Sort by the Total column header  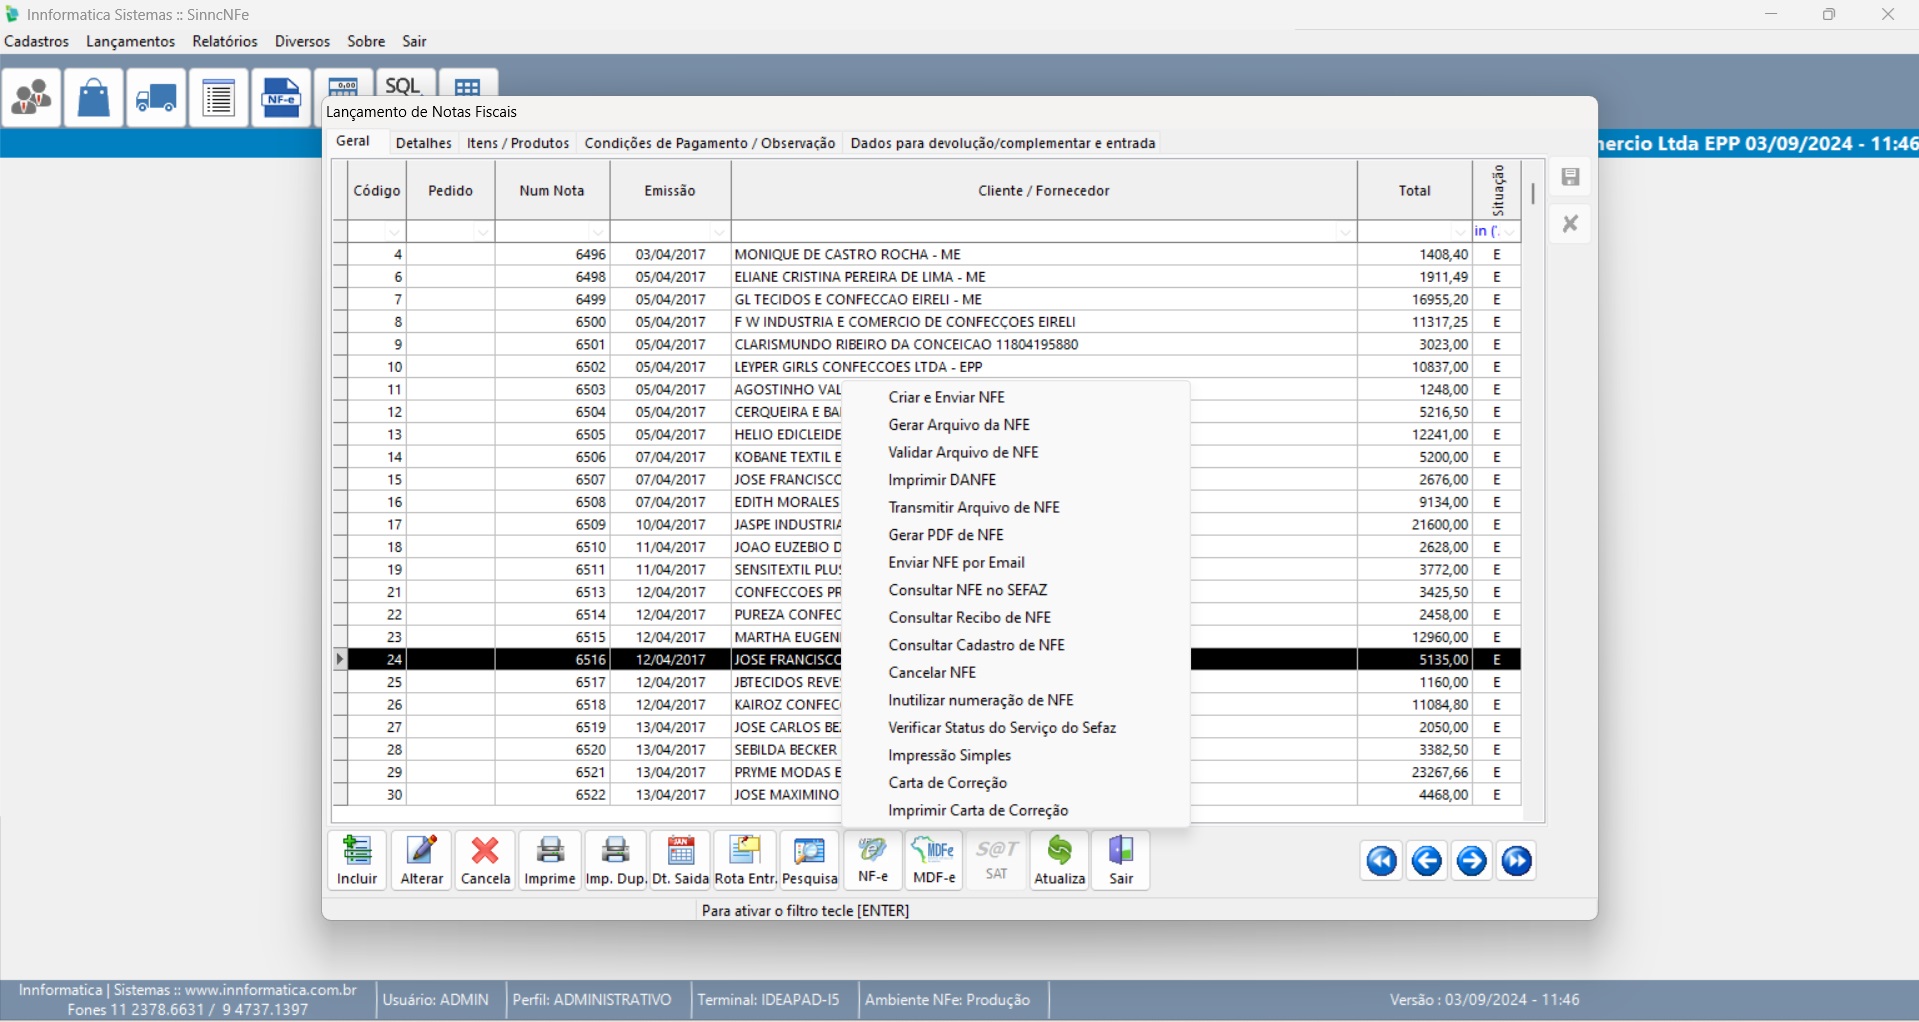[x=1414, y=190]
